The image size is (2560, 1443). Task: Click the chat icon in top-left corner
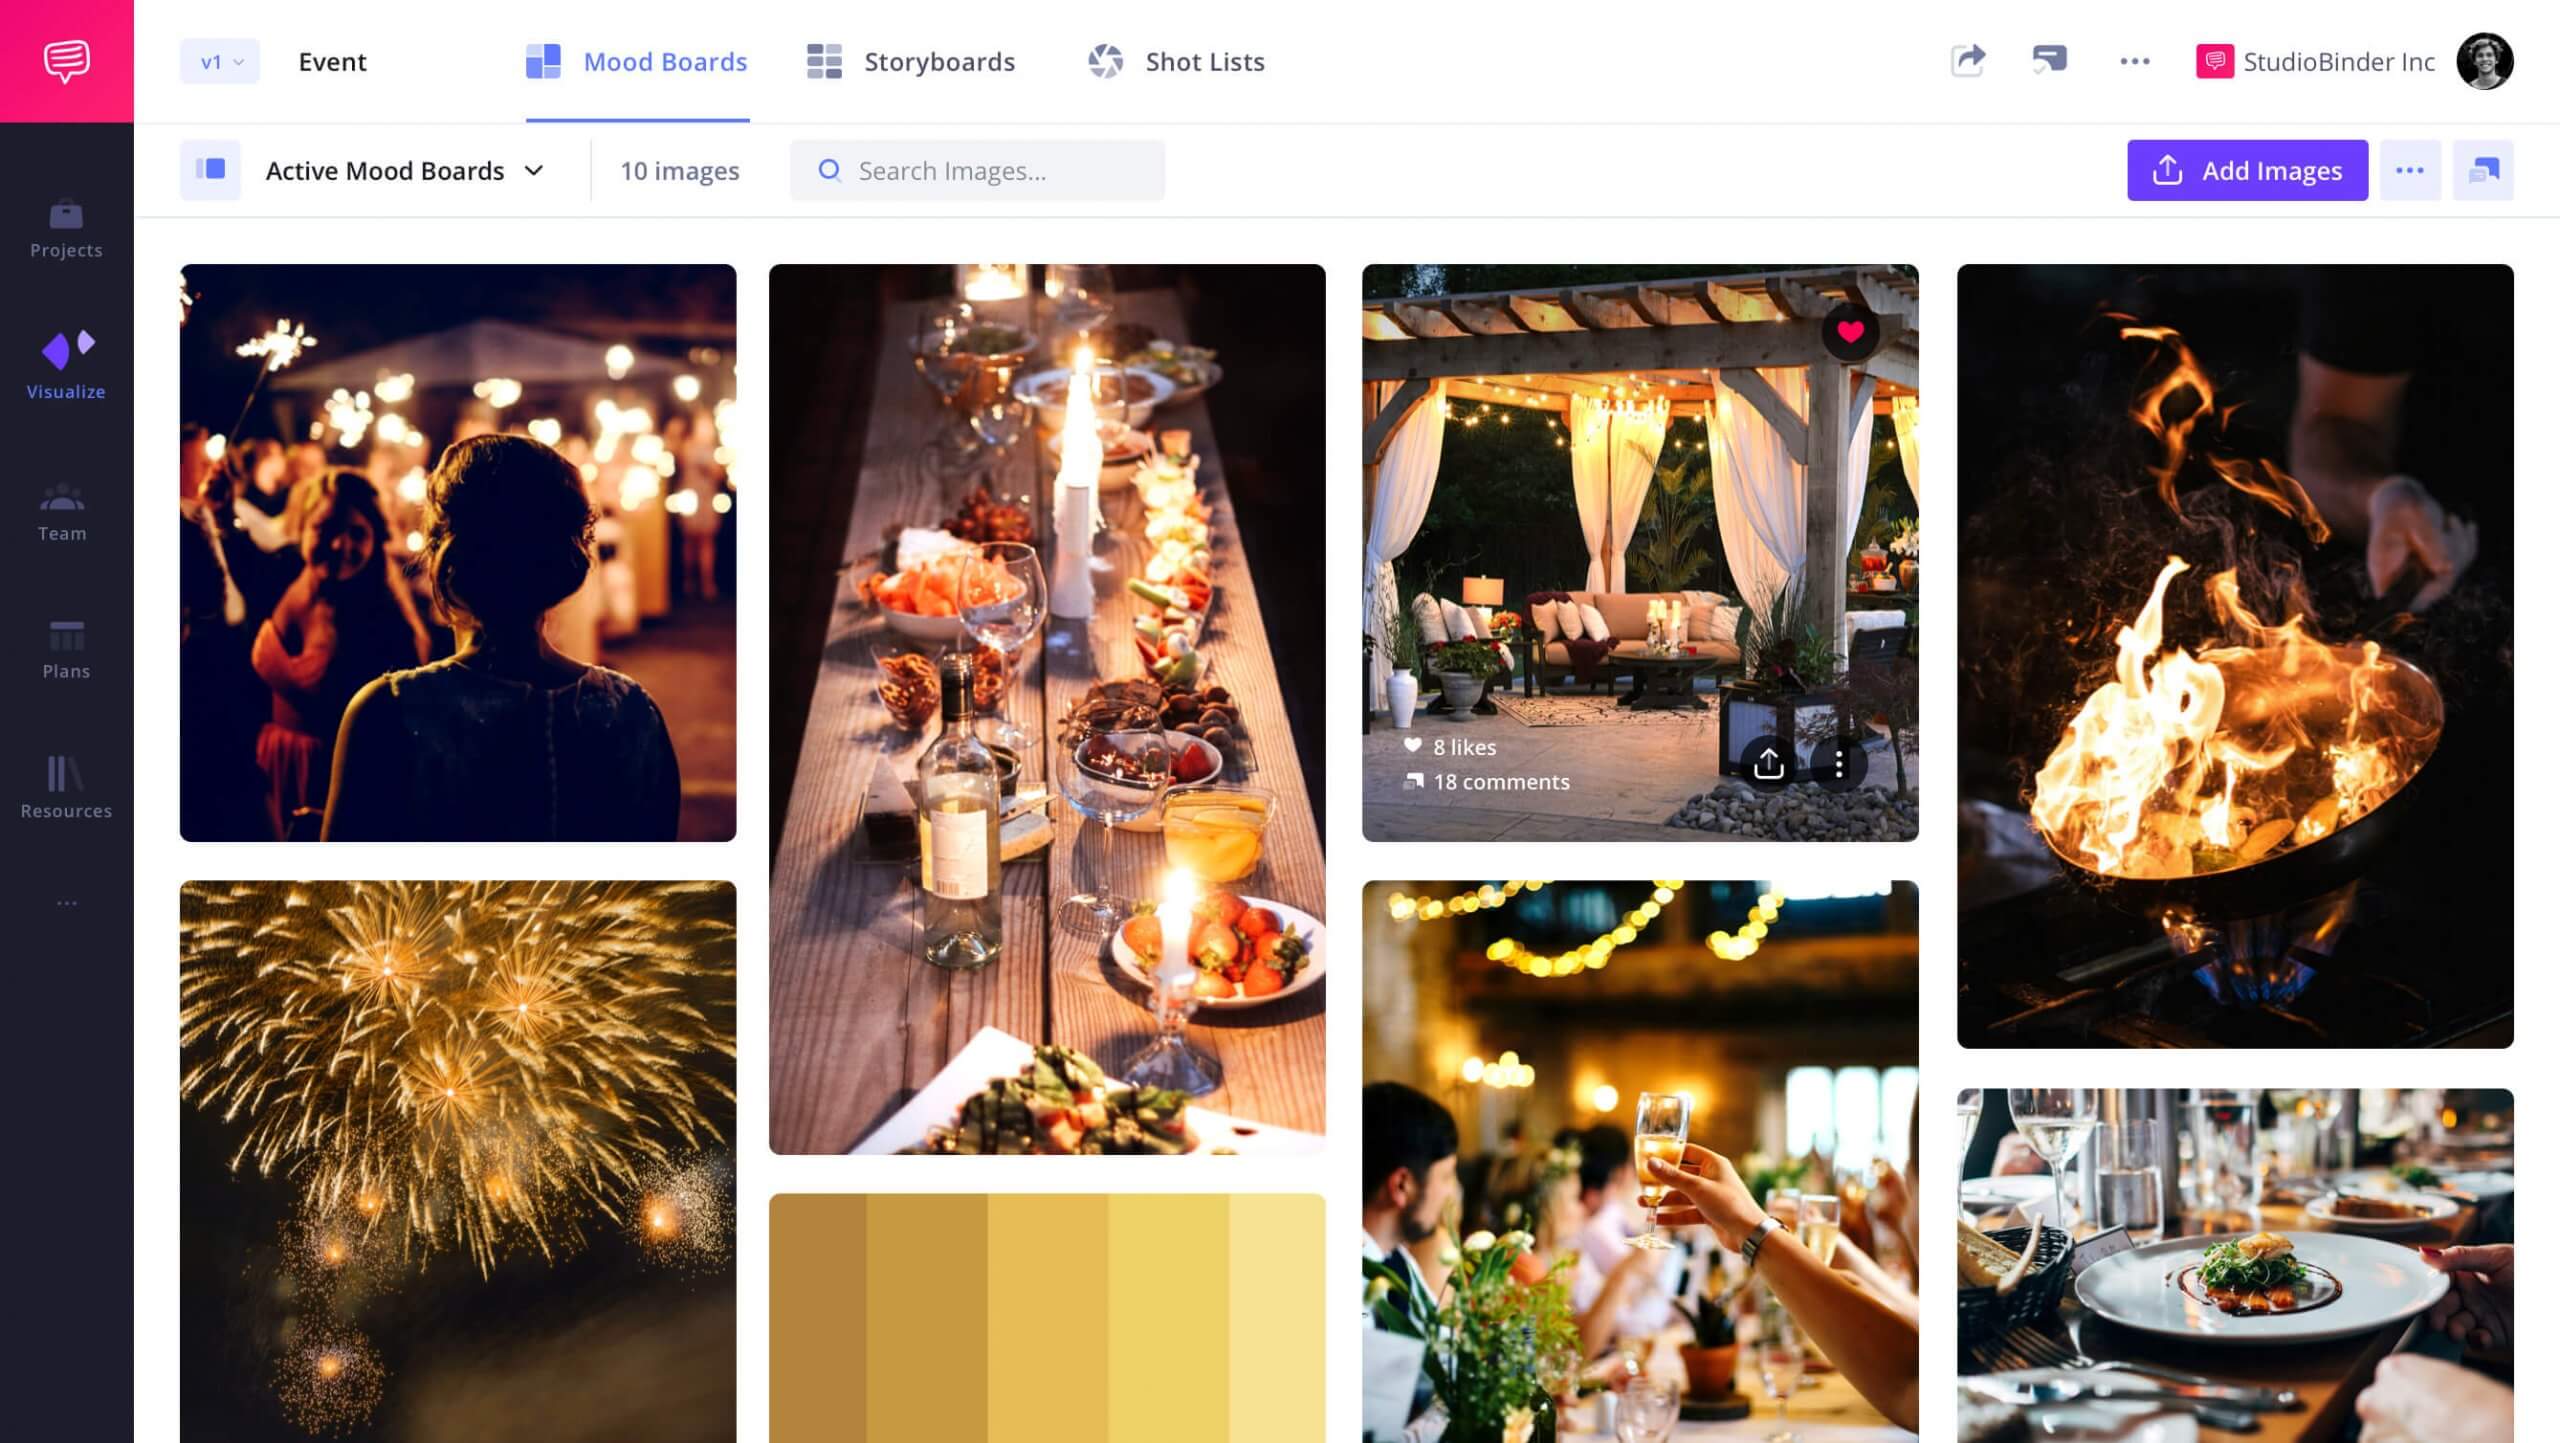(65, 62)
